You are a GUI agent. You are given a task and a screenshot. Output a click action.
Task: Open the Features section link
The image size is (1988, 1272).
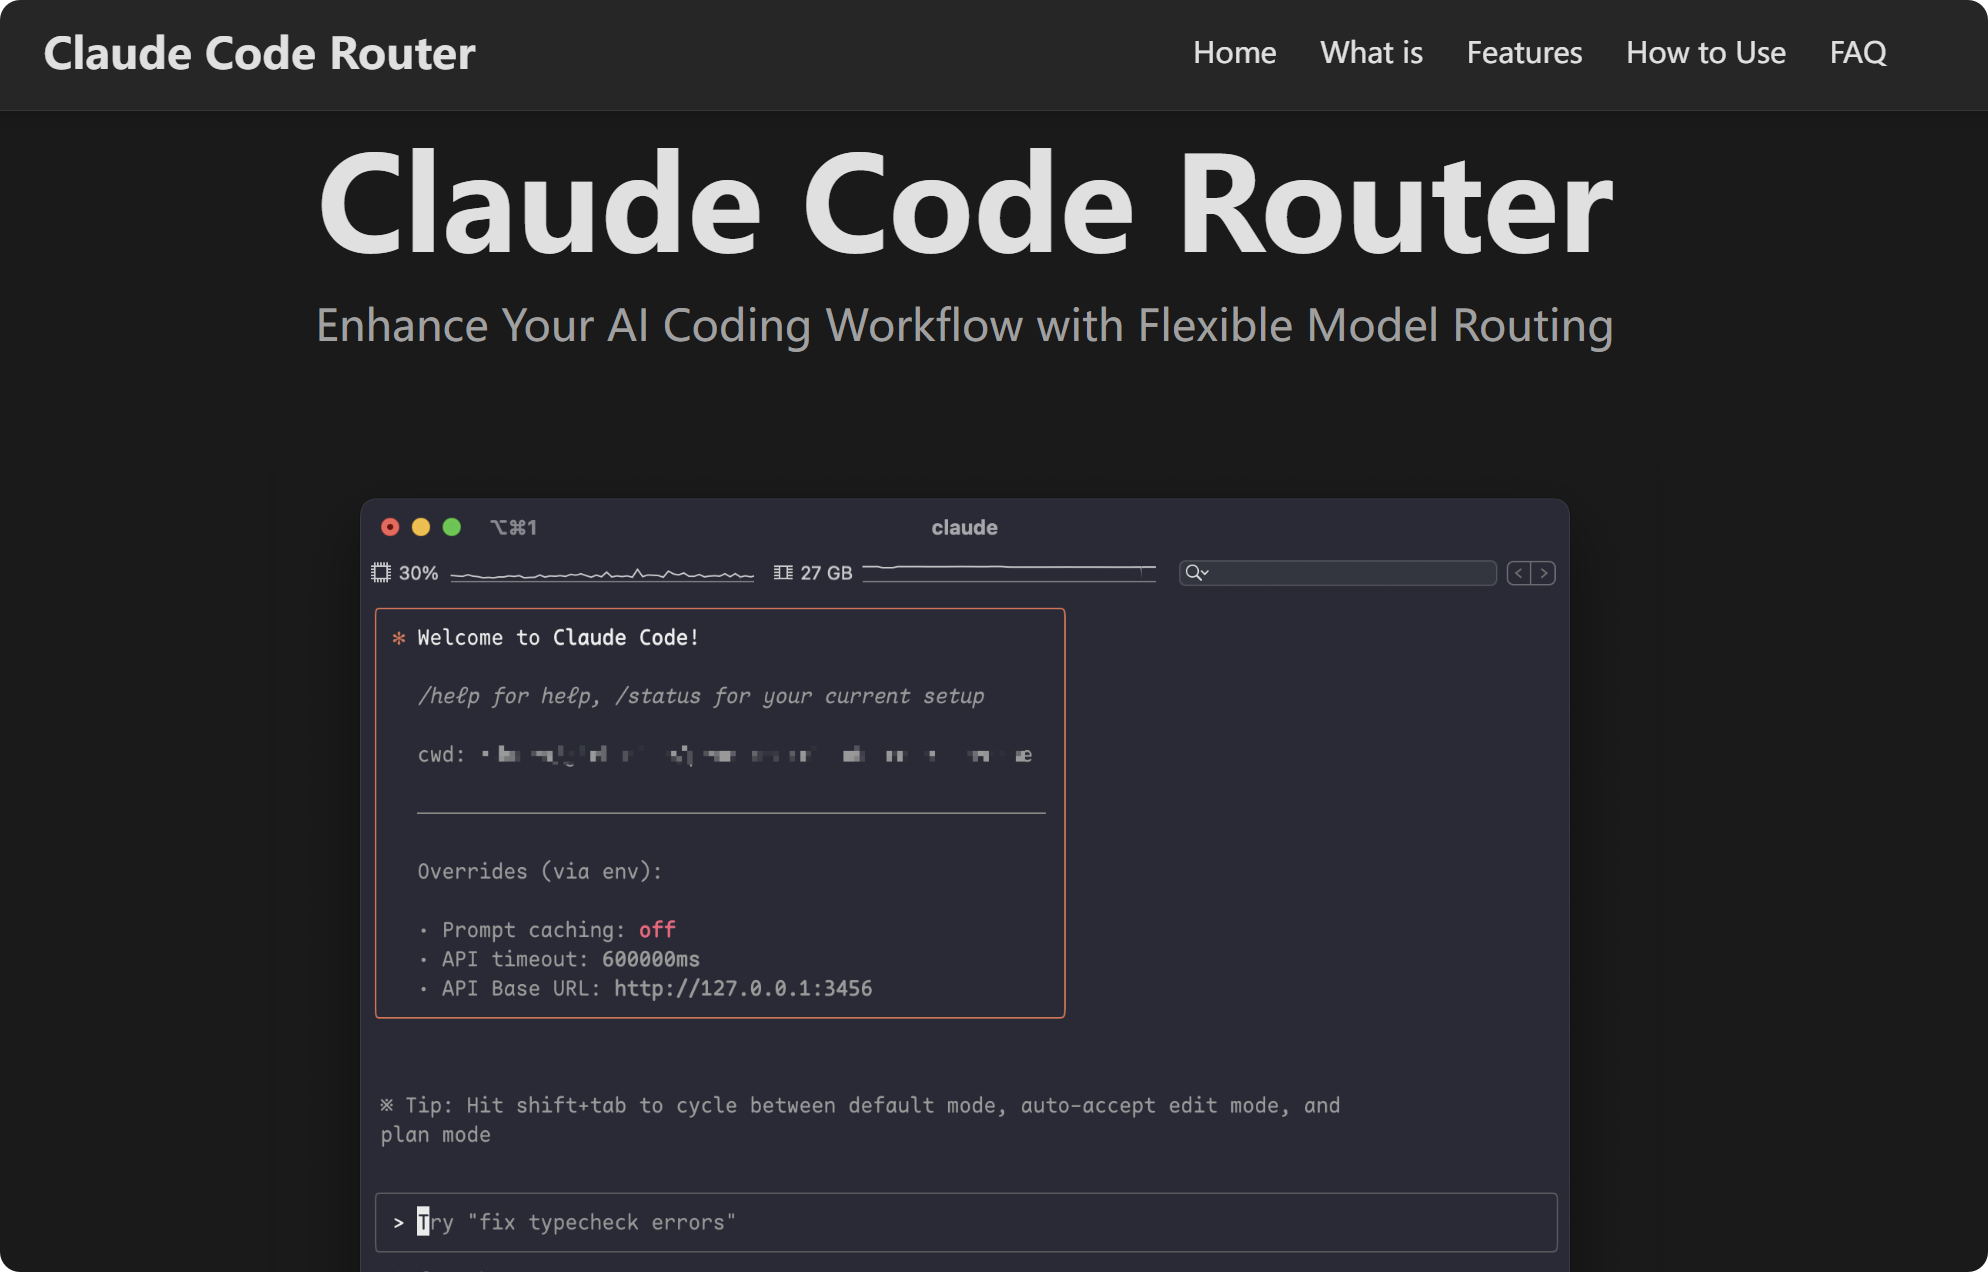[x=1523, y=53]
